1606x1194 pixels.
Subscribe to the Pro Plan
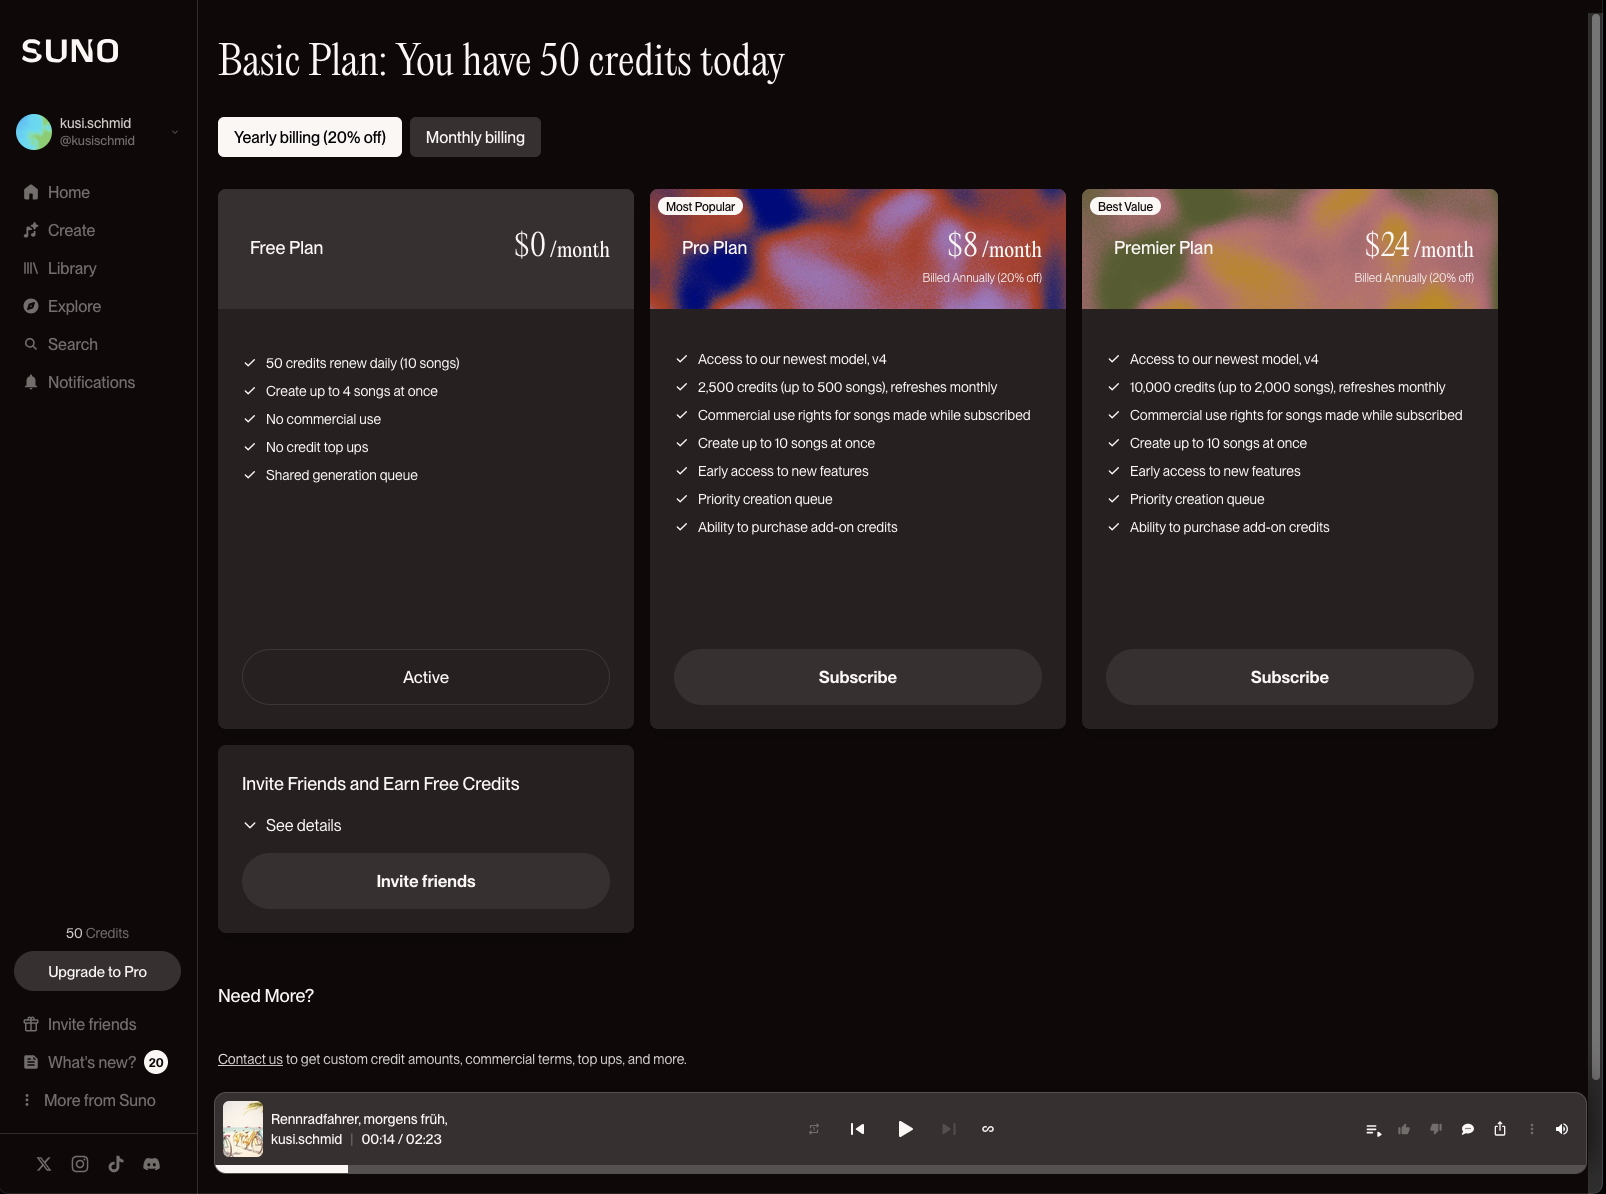point(858,677)
